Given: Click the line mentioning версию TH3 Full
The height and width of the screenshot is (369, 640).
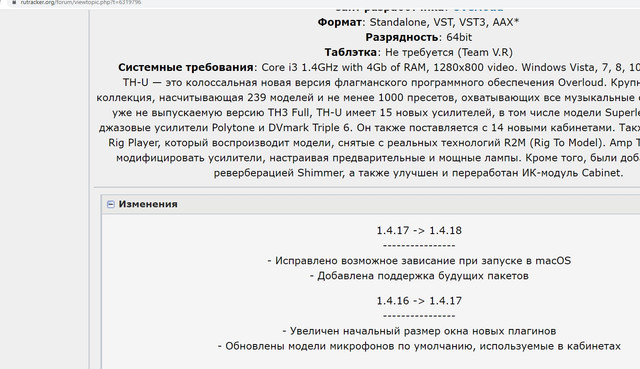Looking at the screenshot, I should tap(376, 113).
